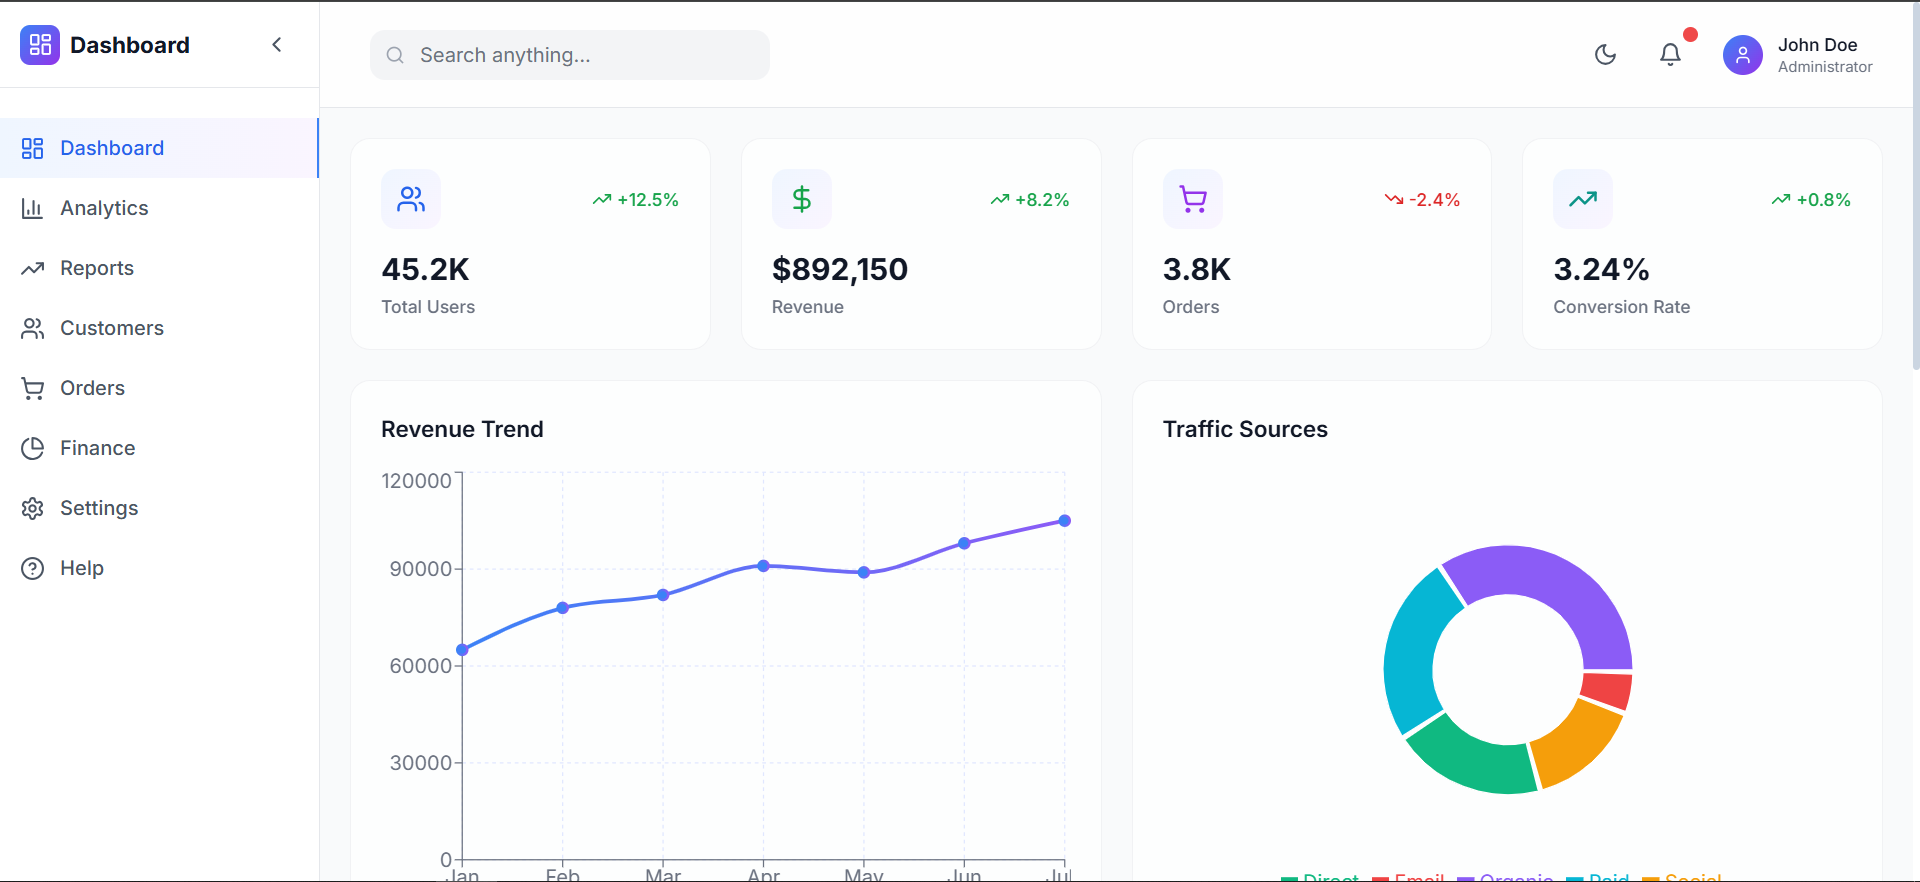The height and width of the screenshot is (882, 1920).
Task: Click the Jul data point on chart
Action: (x=1065, y=521)
